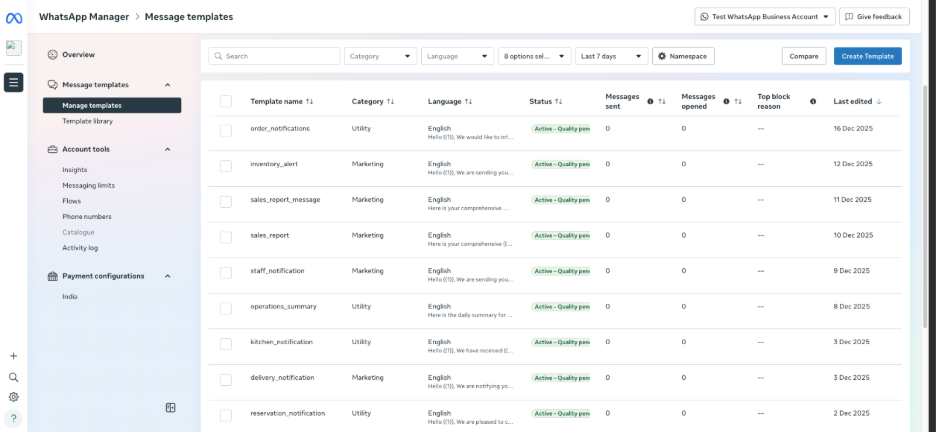
Task: Click the template Search field
Action: click(x=275, y=56)
